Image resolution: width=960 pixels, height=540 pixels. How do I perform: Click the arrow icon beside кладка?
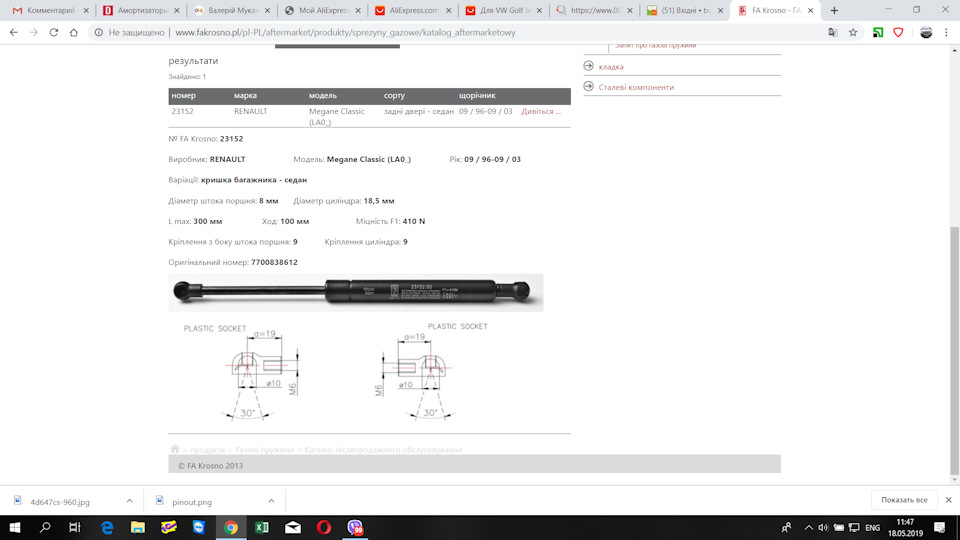(588, 66)
